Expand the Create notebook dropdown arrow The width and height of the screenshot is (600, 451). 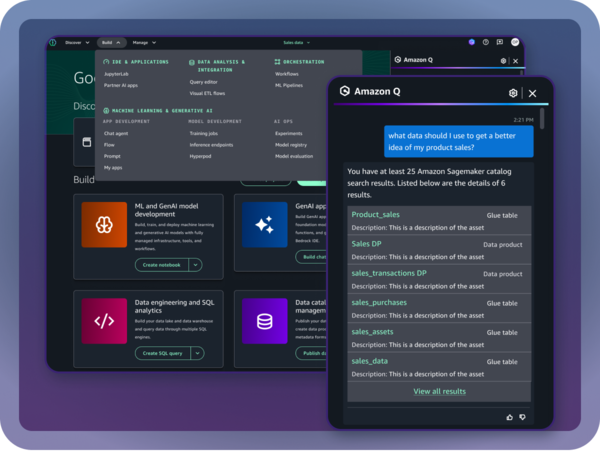[x=195, y=265]
